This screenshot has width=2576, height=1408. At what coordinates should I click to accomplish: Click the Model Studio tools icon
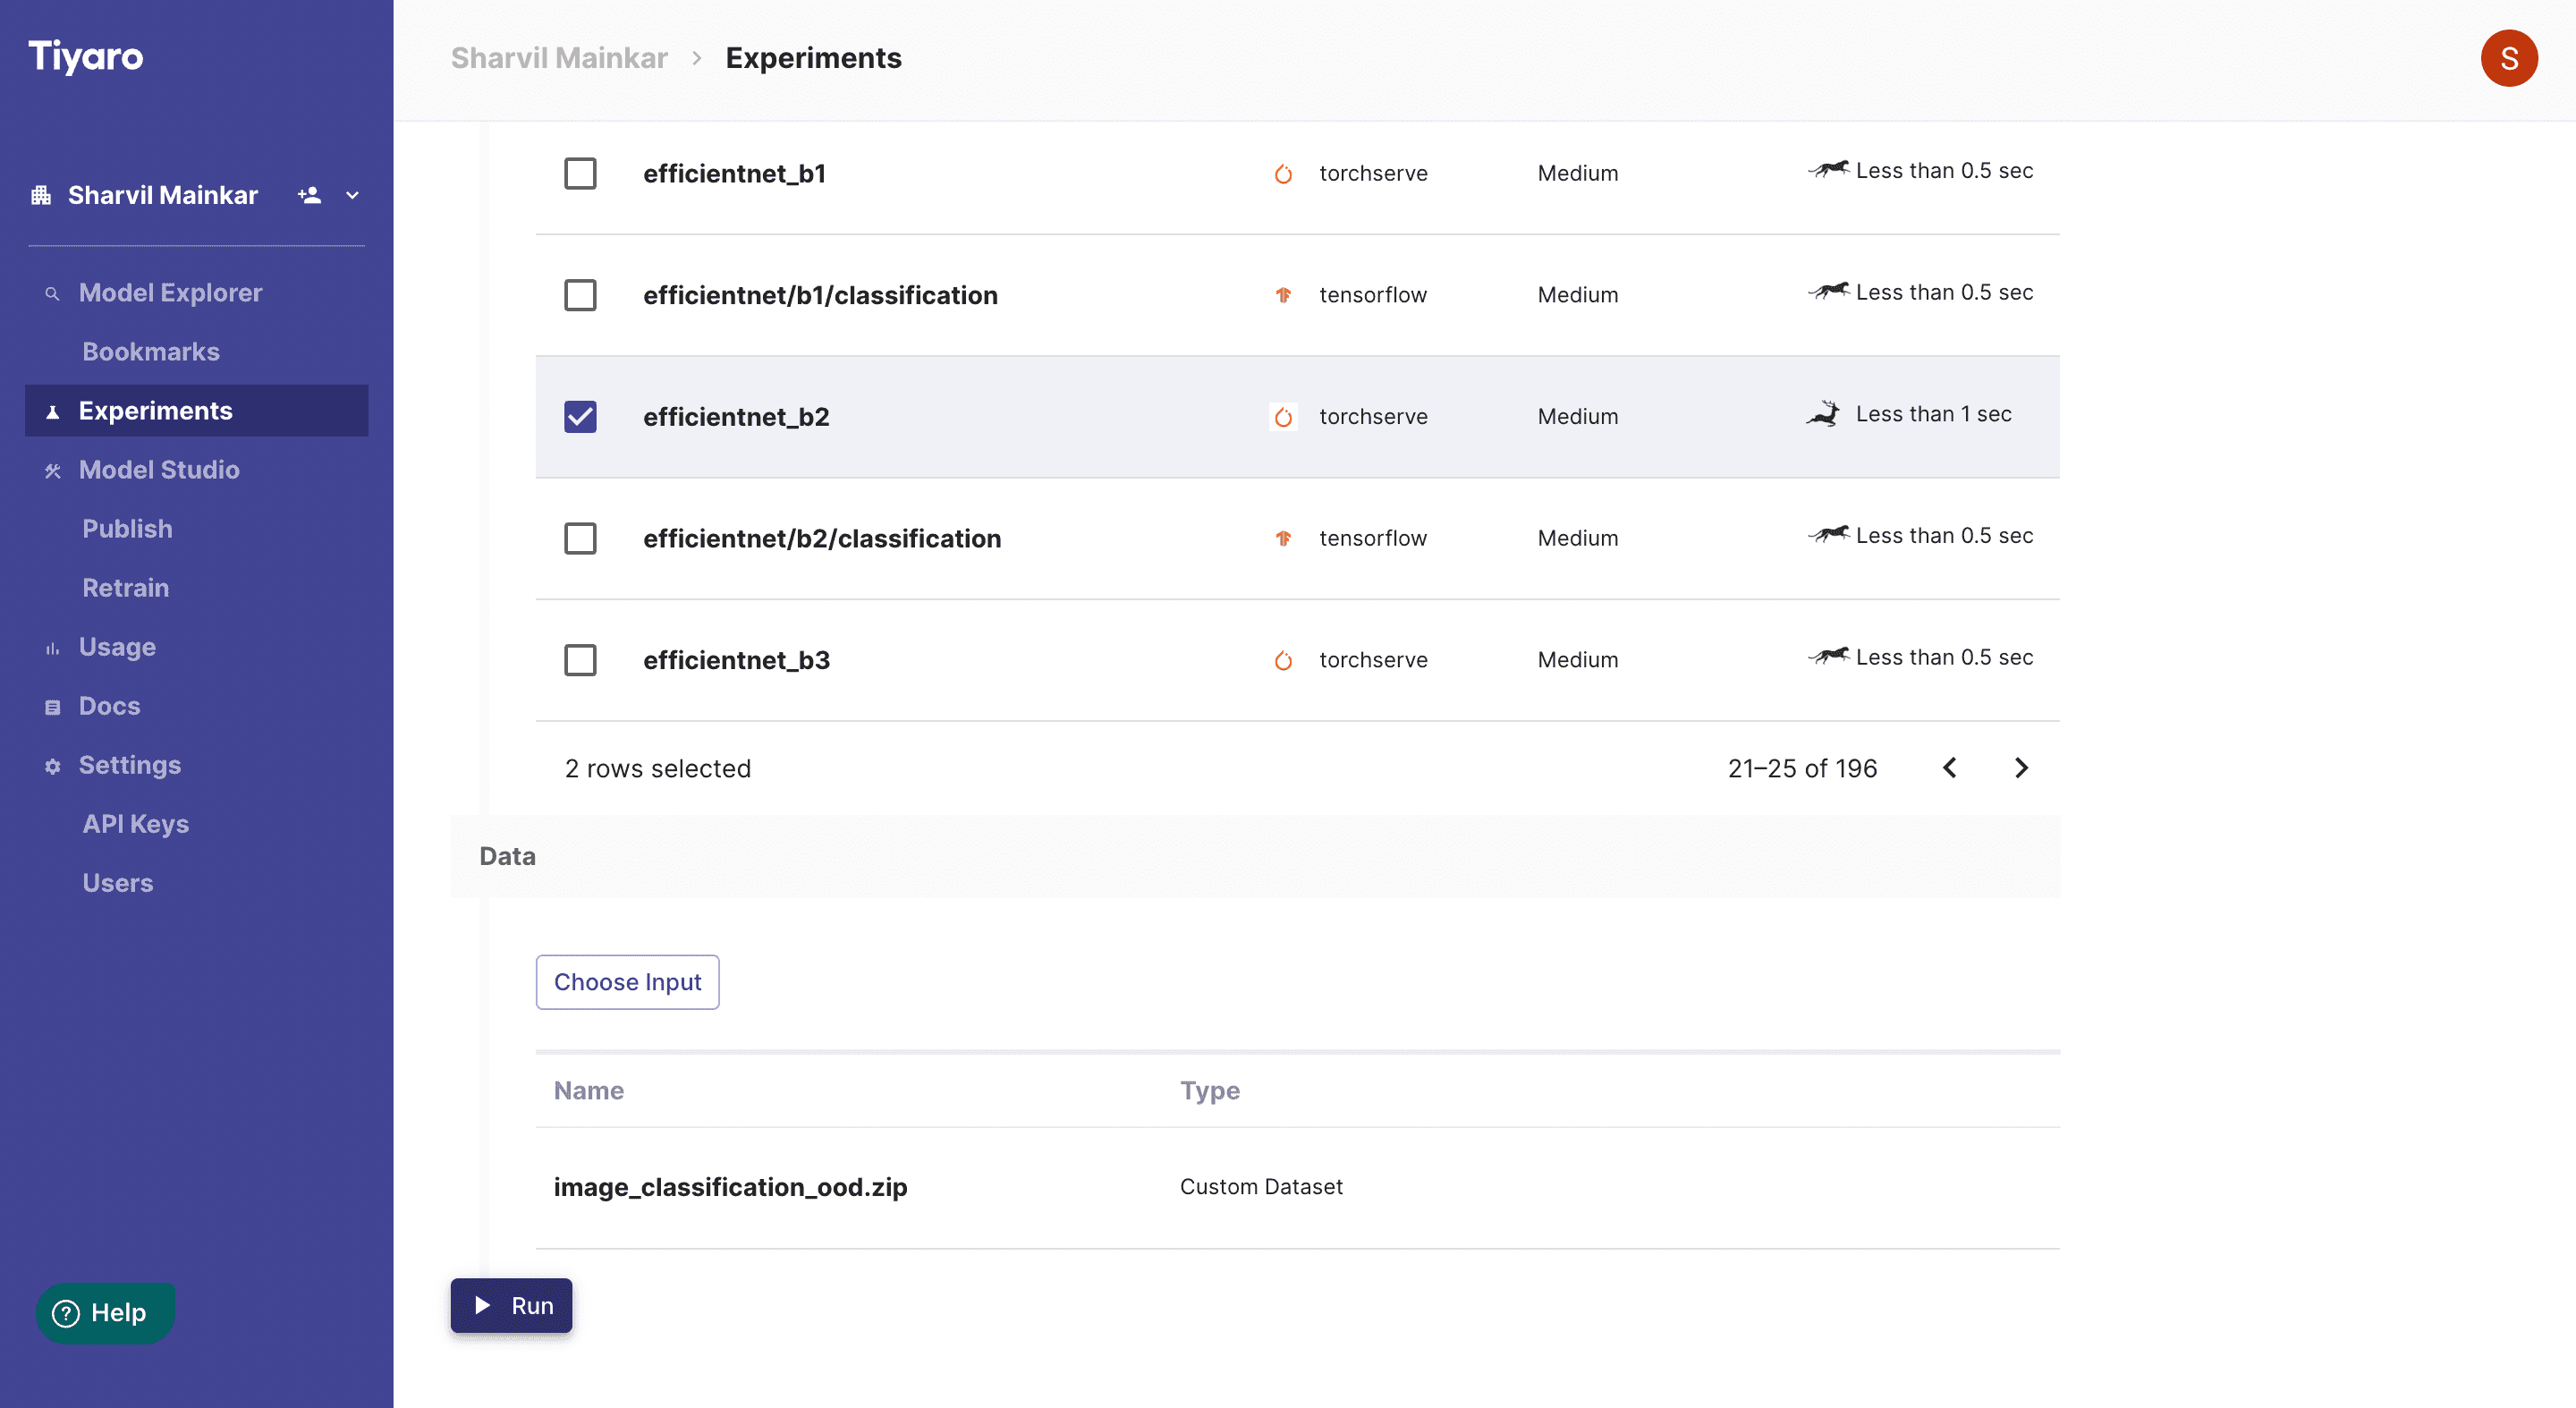(x=53, y=470)
